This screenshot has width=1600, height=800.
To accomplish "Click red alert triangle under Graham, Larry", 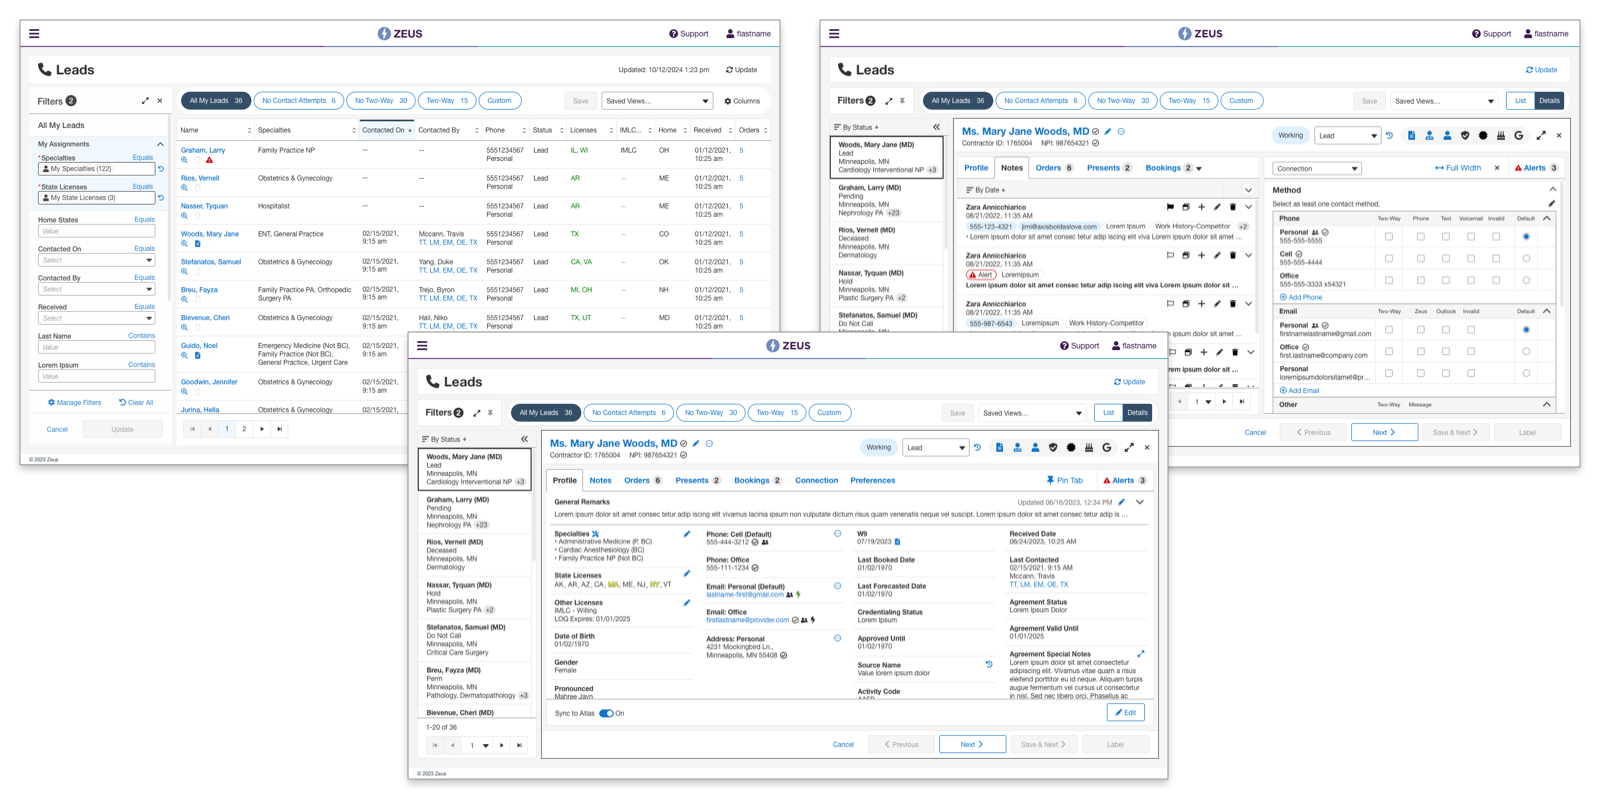I will (x=209, y=160).
